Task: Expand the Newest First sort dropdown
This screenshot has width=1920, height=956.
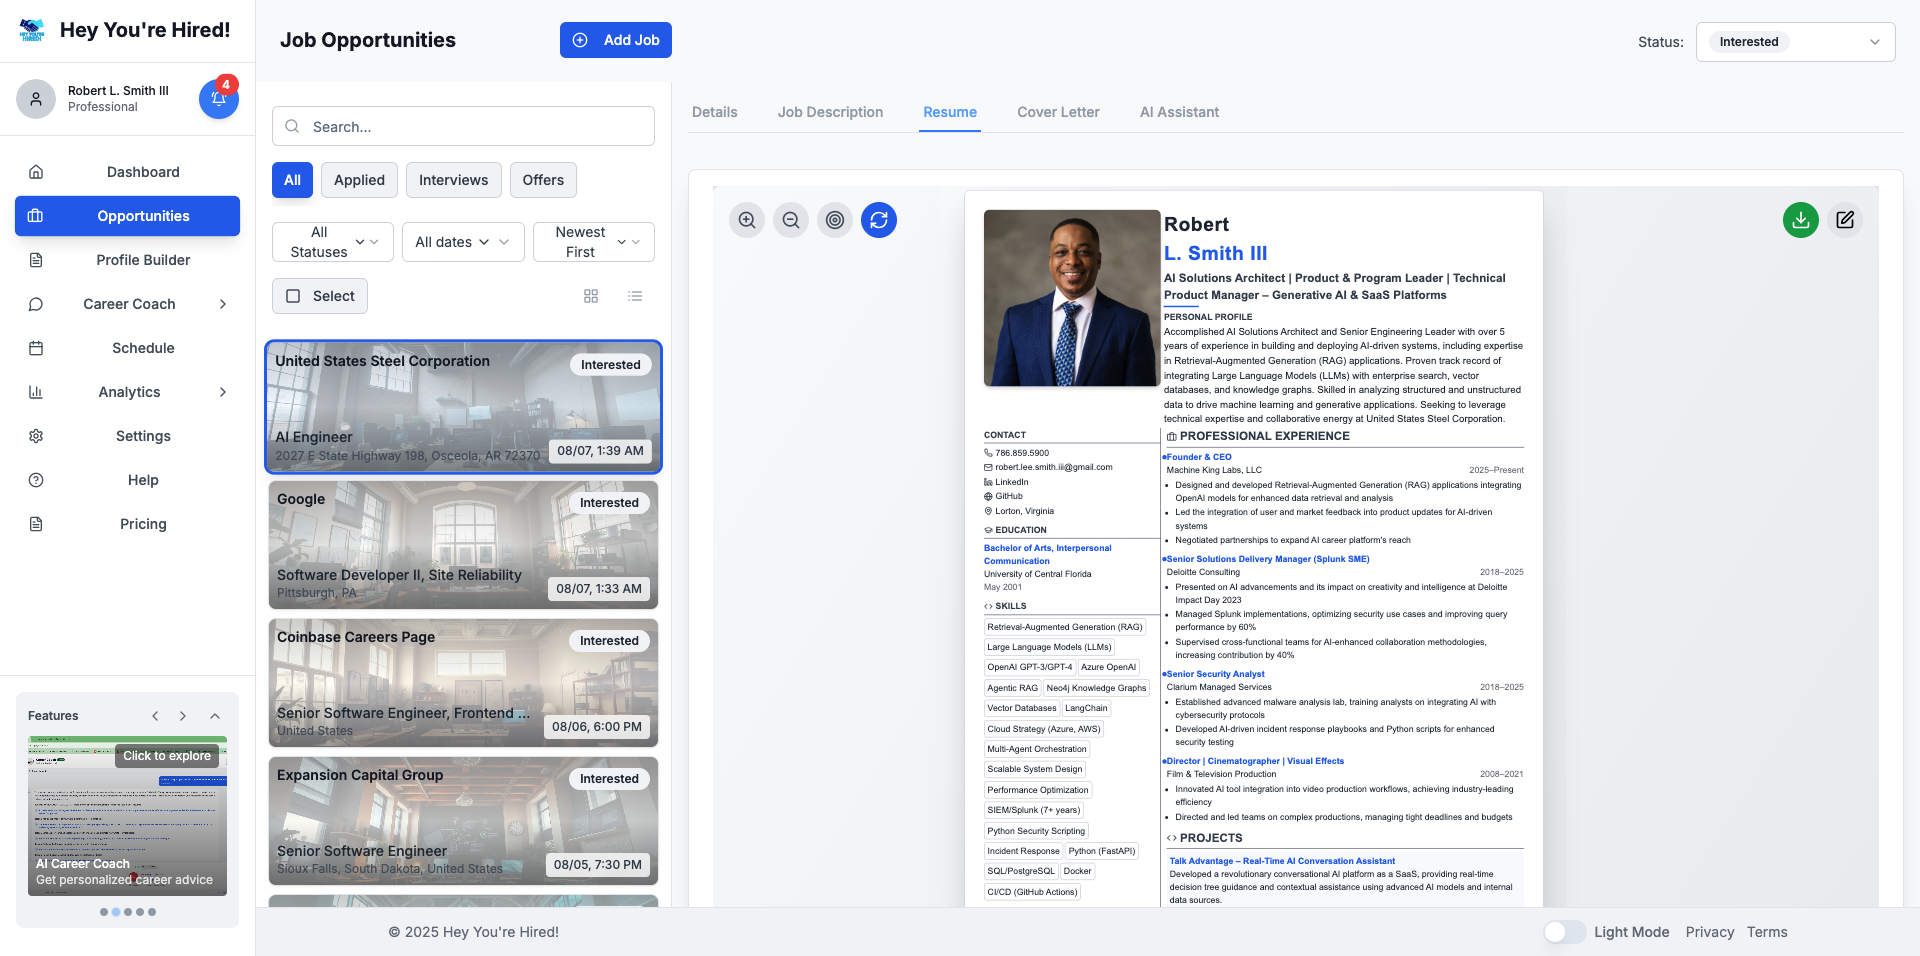Action: click(x=594, y=242)
